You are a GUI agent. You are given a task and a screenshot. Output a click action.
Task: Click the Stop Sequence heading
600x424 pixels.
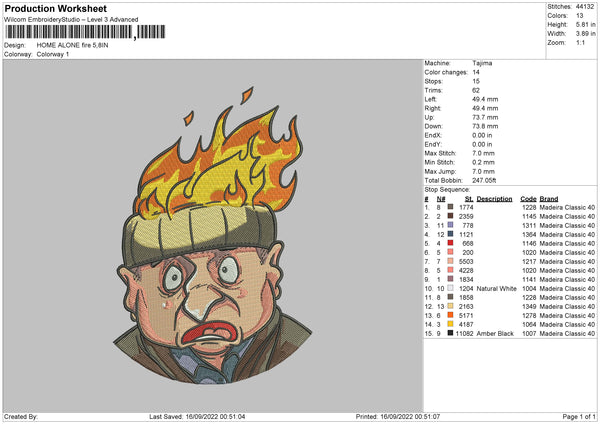point(447,190)
